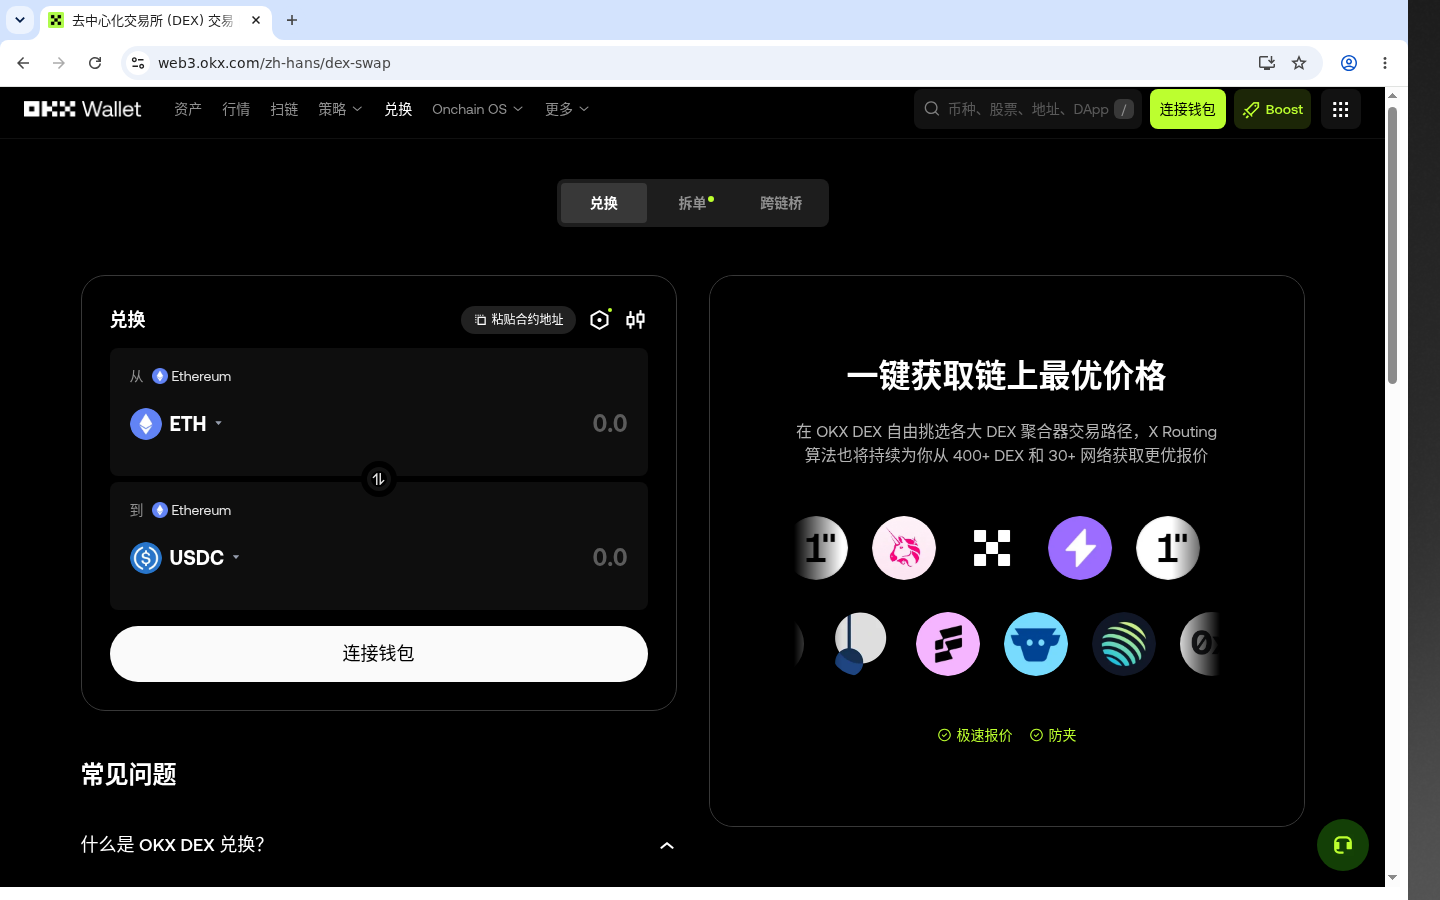
Task: Click the page vertical scrollbar thumb
Action: 1392,245
